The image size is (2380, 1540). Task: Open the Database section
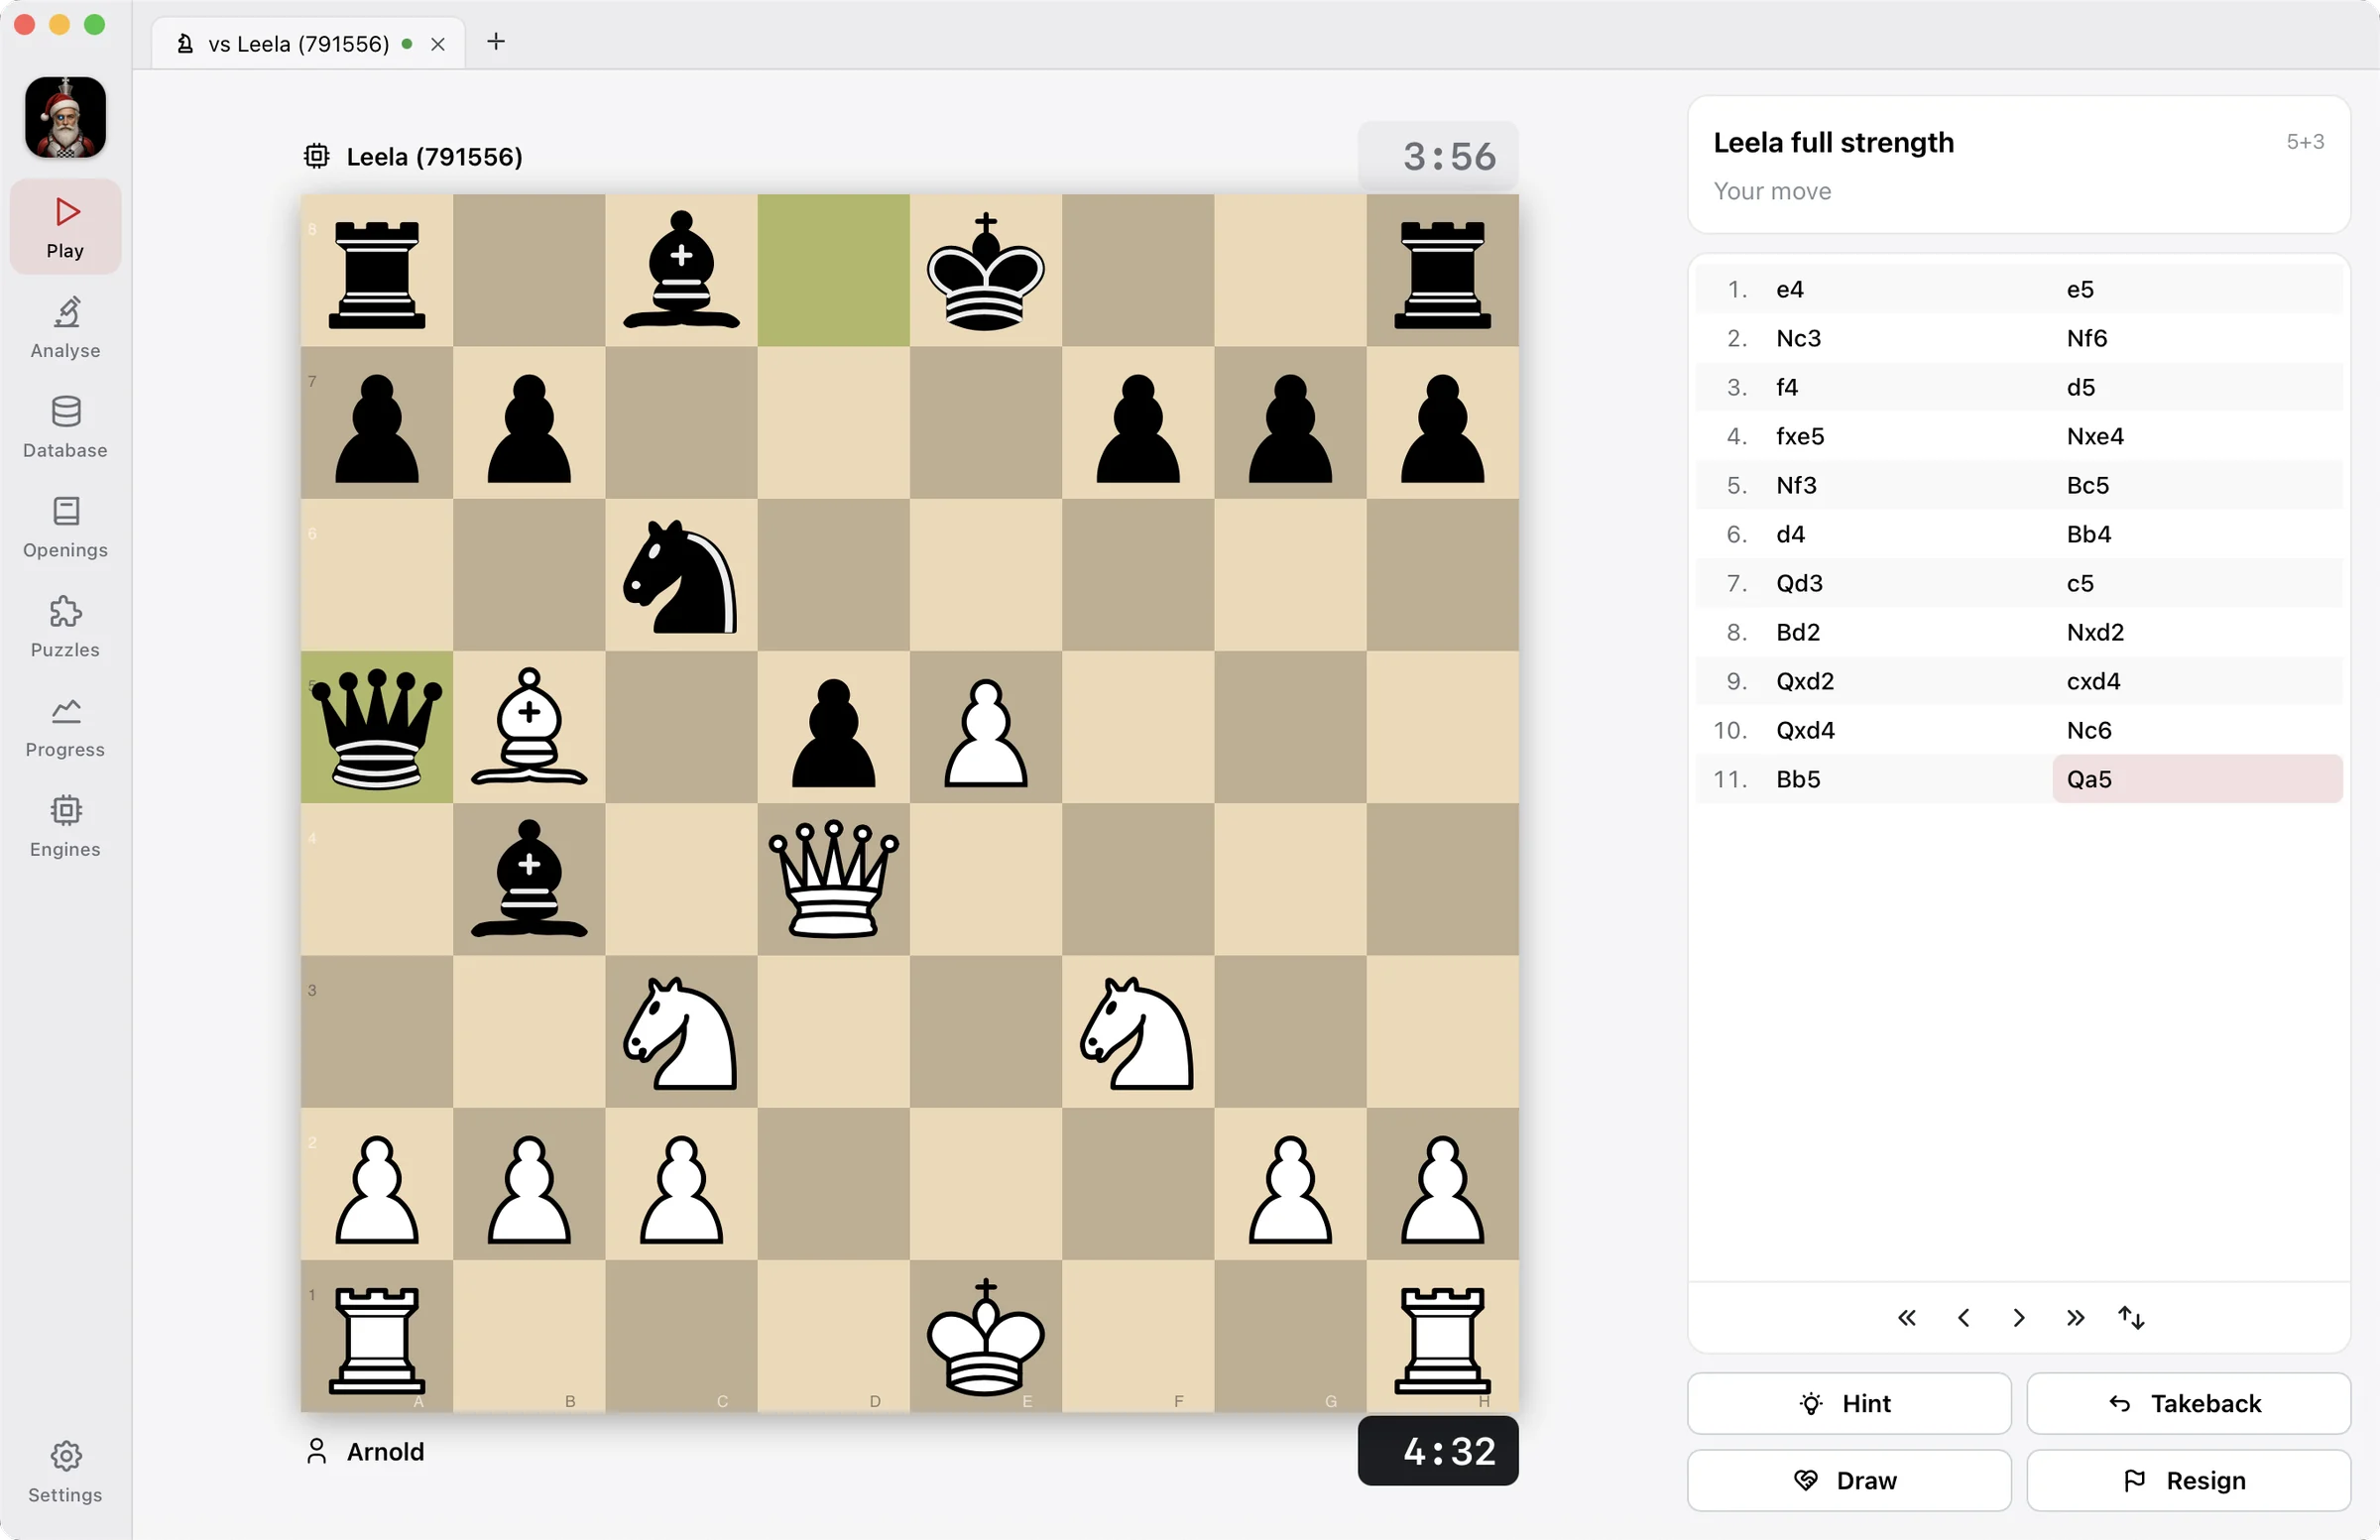pos(65,427)
